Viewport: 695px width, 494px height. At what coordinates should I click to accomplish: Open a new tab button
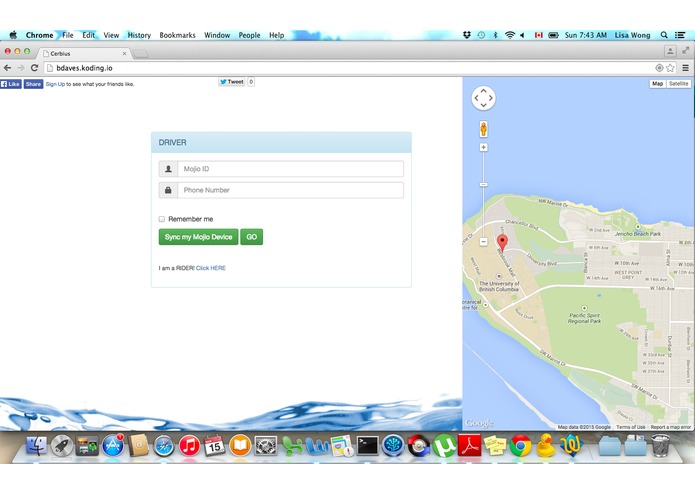(141, 54)
